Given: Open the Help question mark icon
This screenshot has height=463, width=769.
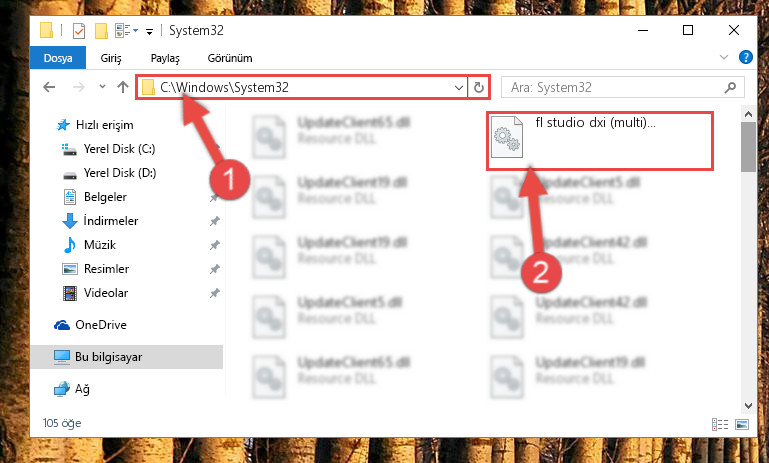Looking at the screenshot, I should pos(745,57).
